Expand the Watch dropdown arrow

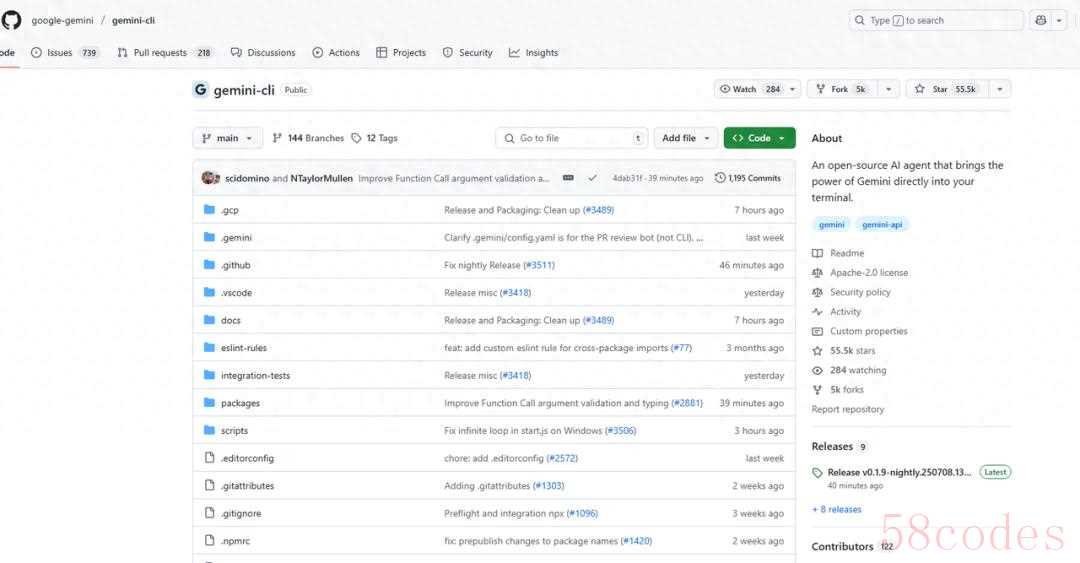pos(792,89)
